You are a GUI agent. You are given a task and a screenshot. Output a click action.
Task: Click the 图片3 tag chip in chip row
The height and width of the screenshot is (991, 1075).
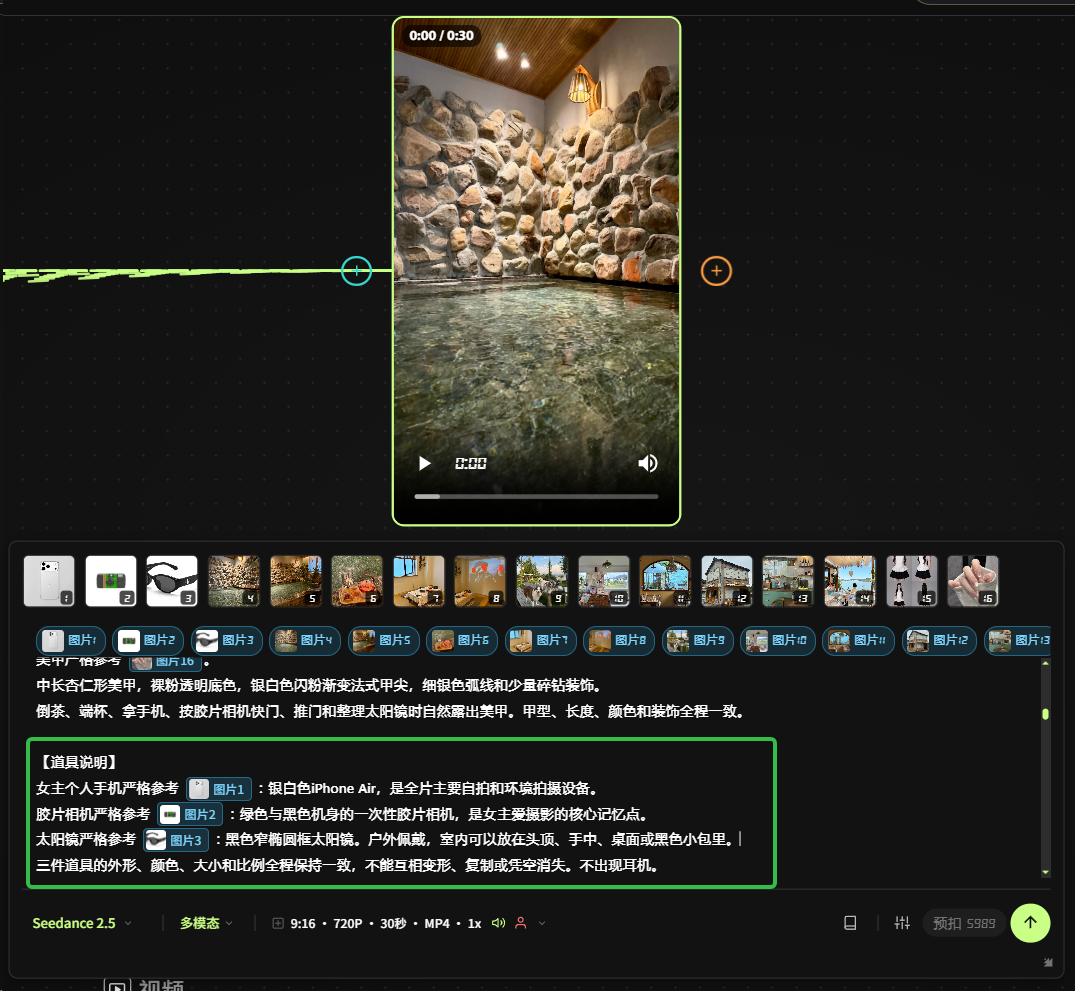pyautogui.click(x=227, y=641)
